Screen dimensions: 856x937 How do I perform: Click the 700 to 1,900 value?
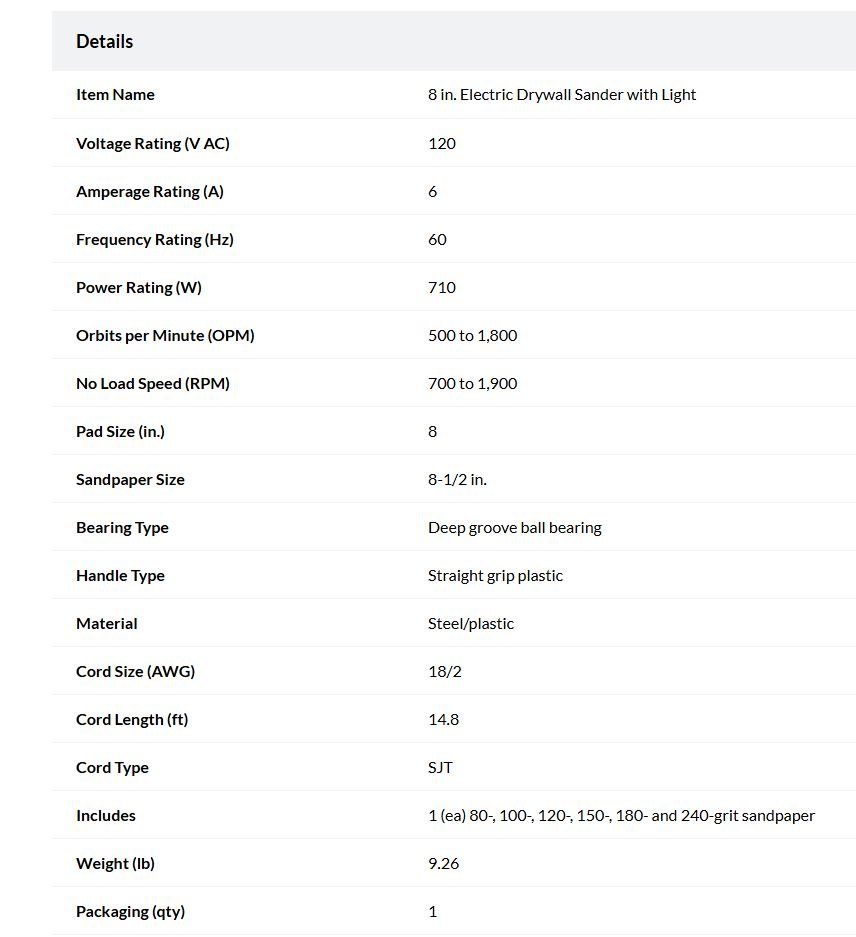(473, 384)
